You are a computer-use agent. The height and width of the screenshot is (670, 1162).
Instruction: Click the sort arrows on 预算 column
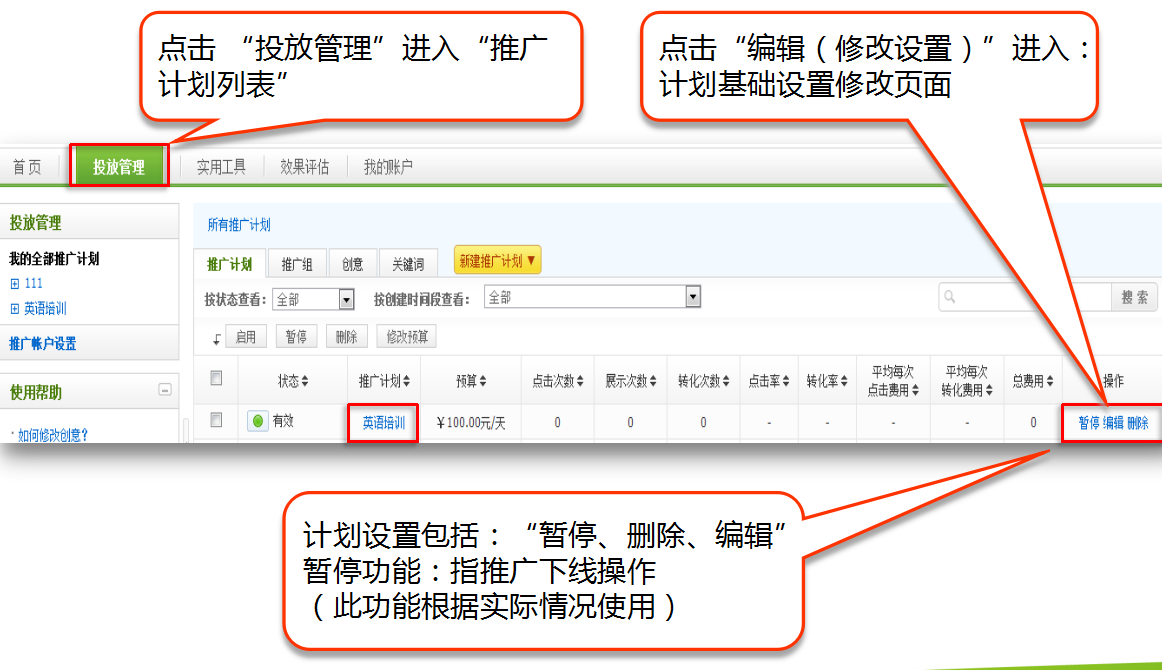[483, 381]
